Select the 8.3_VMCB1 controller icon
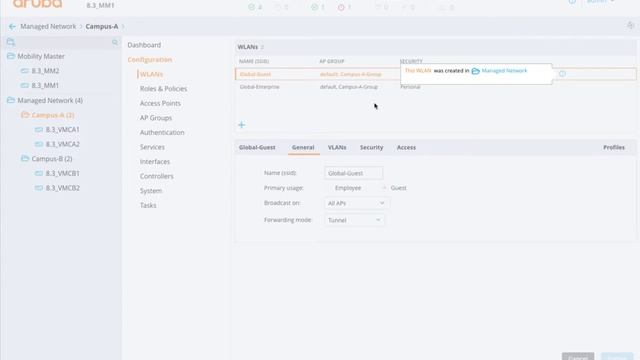Screen dimensions: 640x360 (39, 173)
